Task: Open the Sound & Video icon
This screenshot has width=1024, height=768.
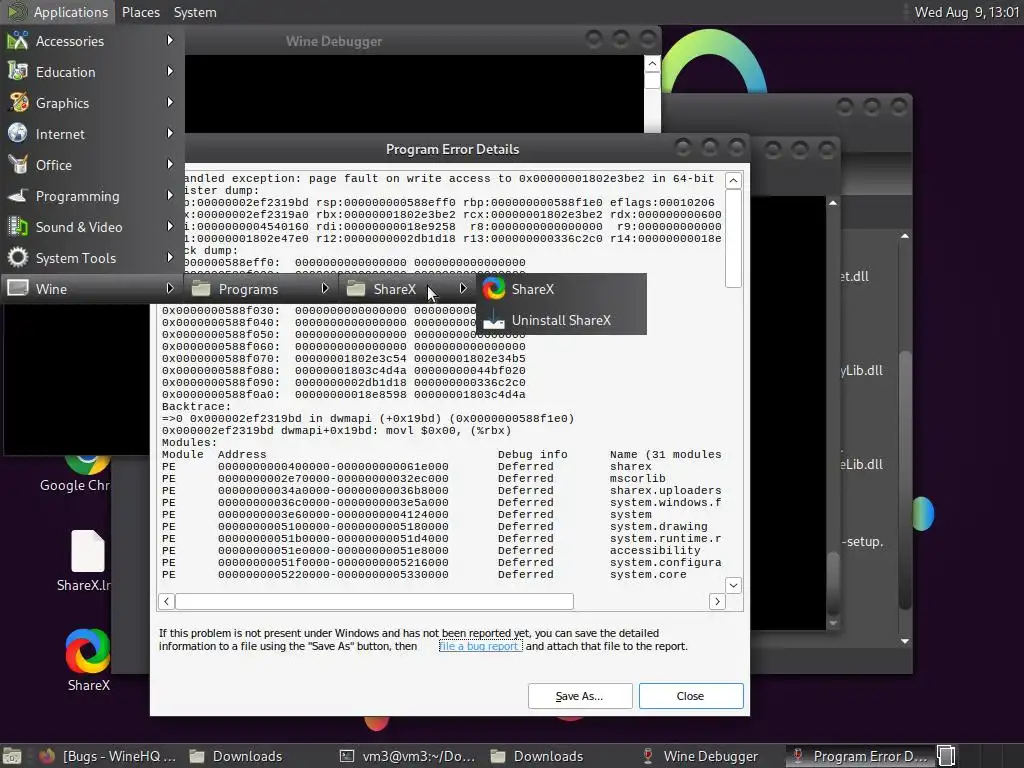Action: coord(18,227)
